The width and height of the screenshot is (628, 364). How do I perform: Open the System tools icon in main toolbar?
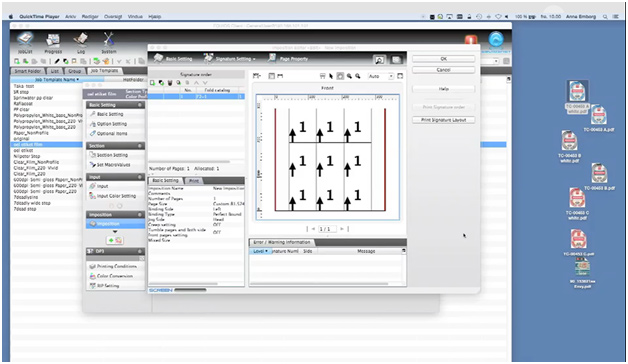click(109, 43)
